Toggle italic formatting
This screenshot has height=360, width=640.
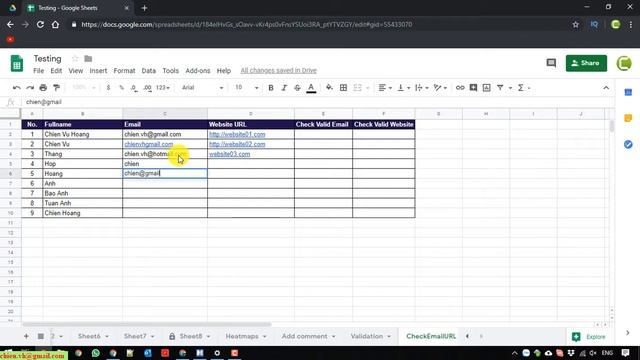click(x=284, y=88)
